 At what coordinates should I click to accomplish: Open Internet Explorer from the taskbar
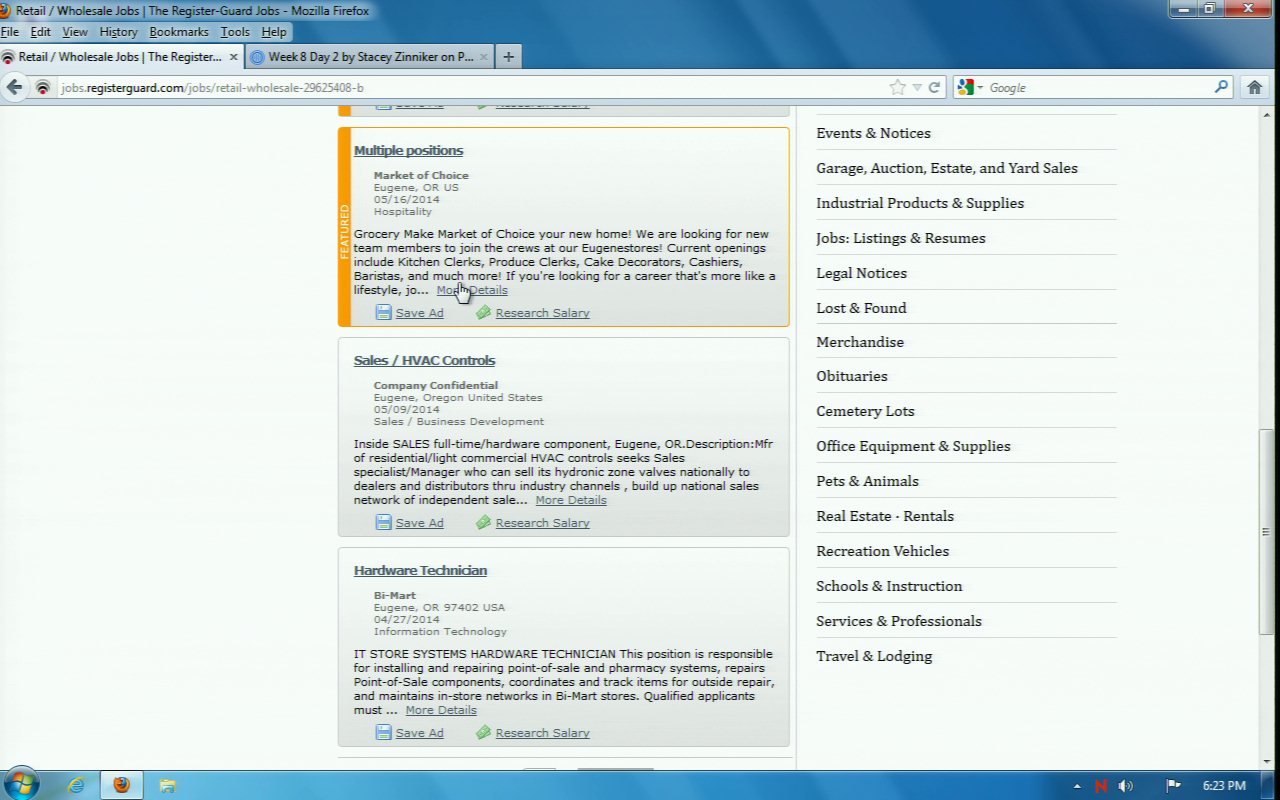coord(76,785)
